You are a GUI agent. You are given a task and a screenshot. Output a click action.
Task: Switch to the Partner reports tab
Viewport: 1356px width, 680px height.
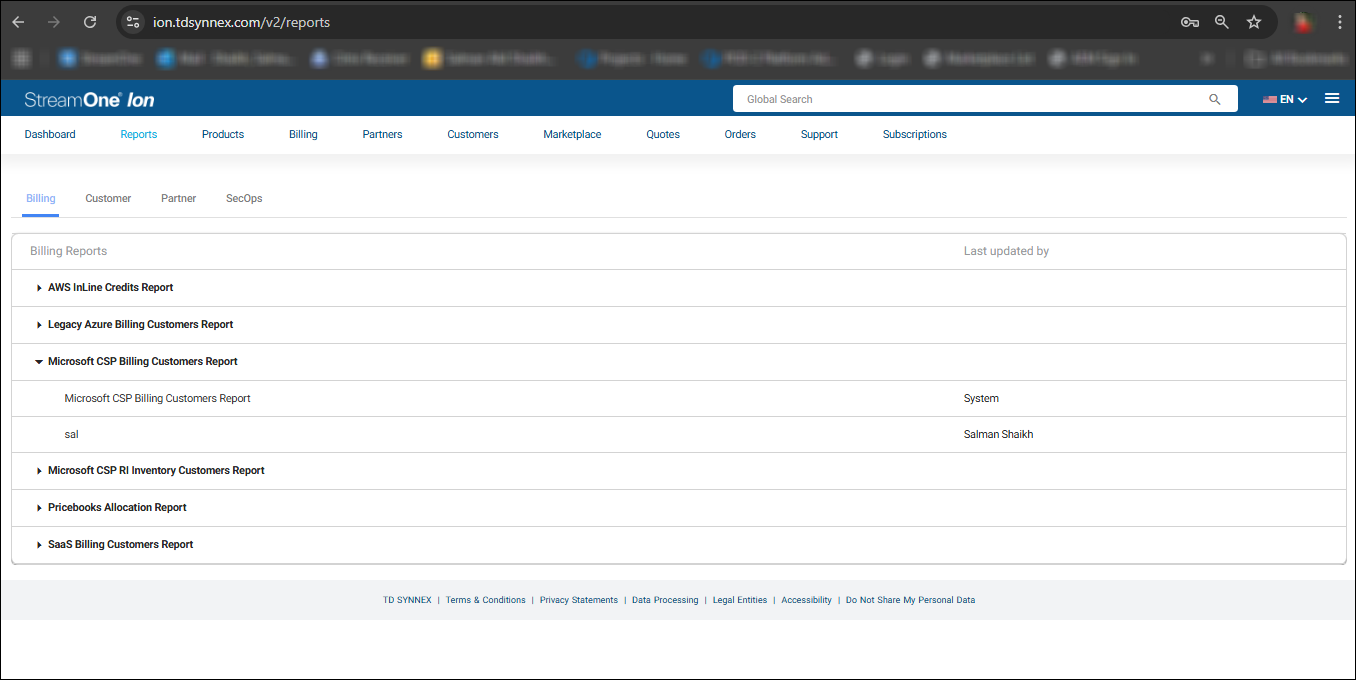tap(178, 198)
